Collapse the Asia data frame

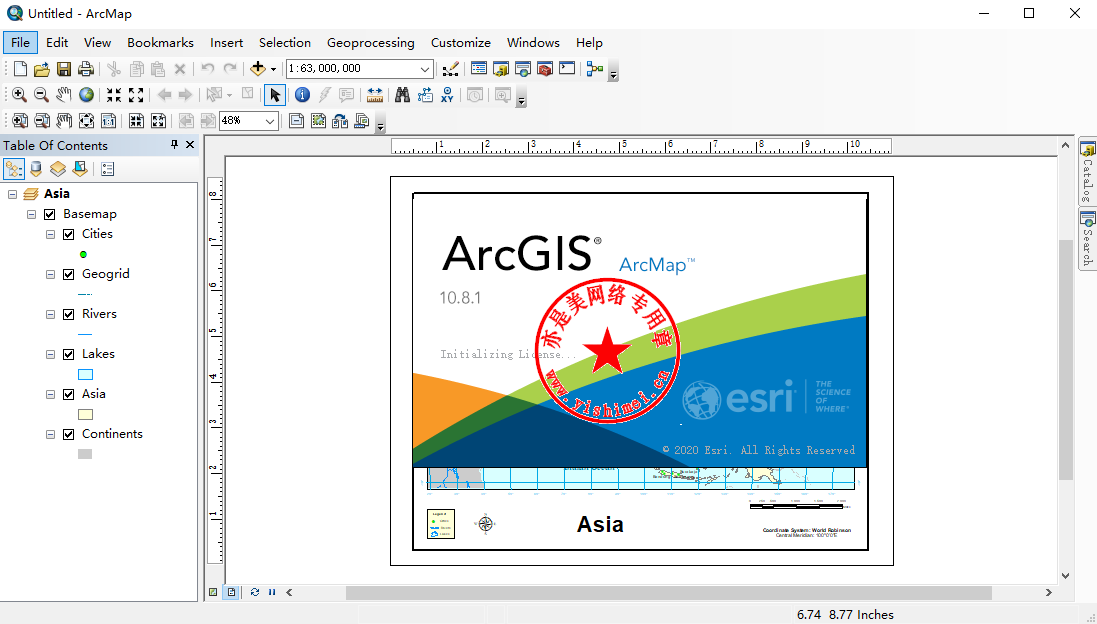point(12,194)
